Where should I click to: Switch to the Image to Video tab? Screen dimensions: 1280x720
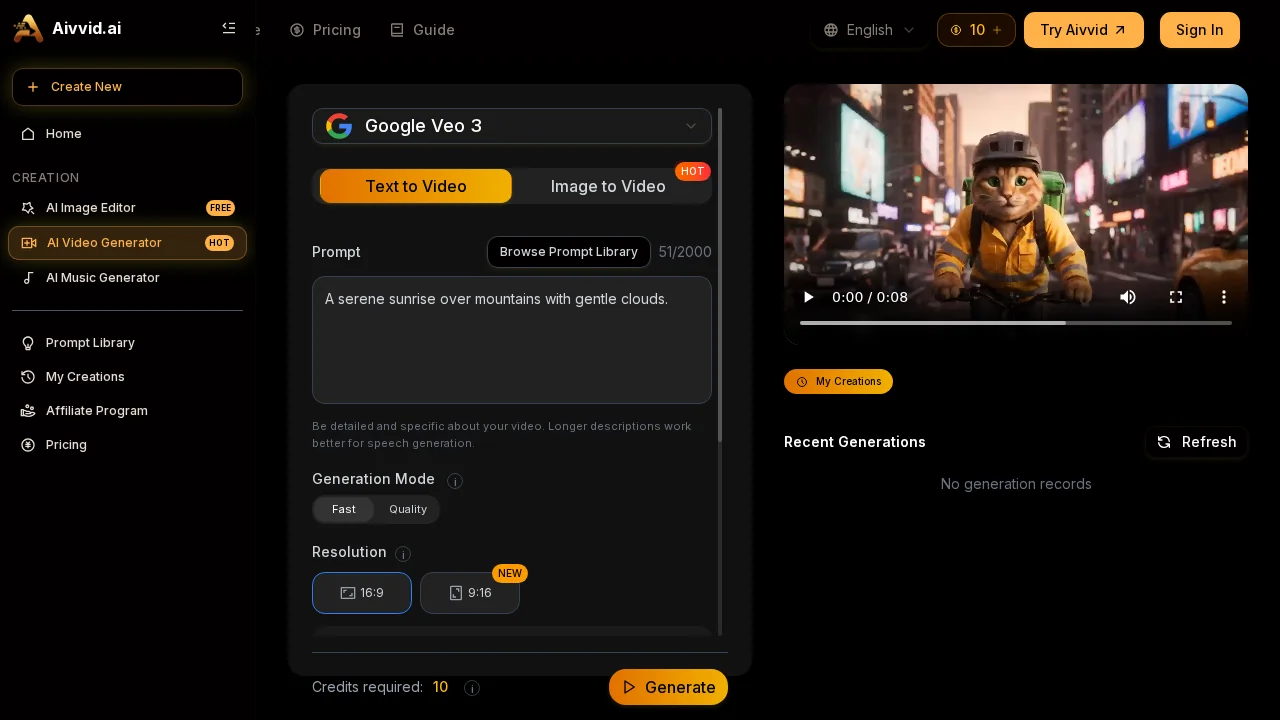point(608,186)
